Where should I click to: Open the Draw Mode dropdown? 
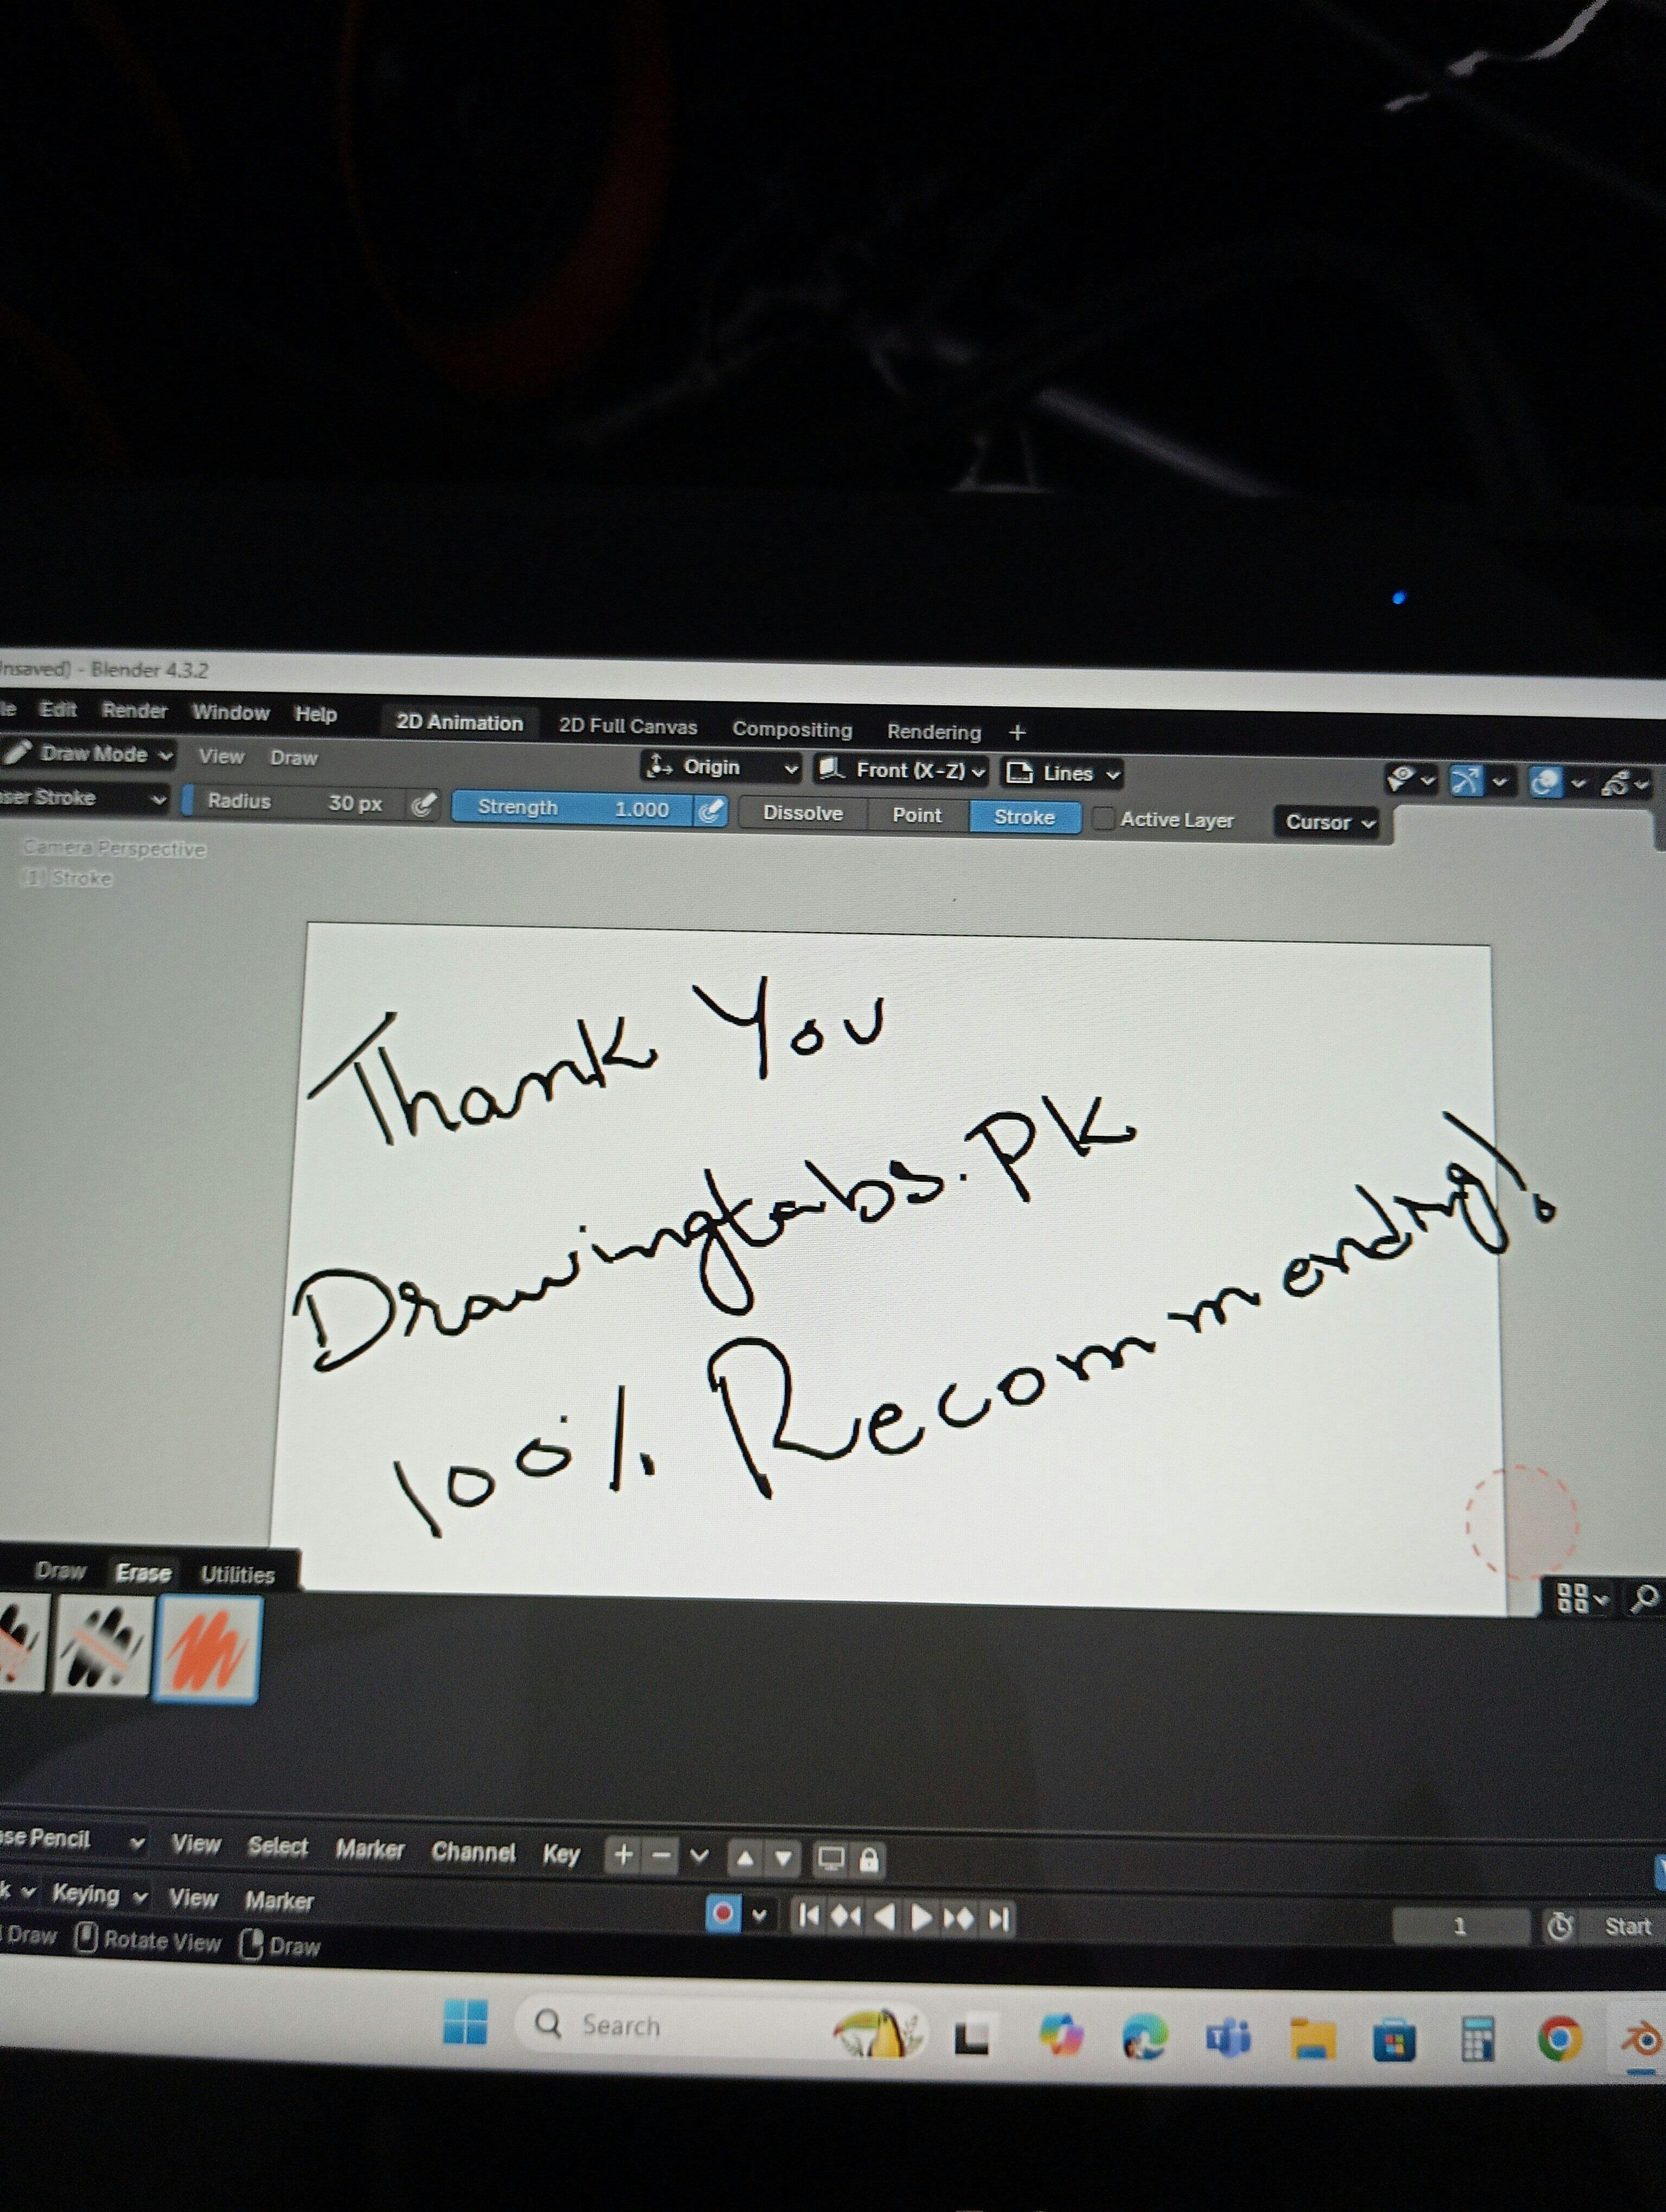click(88, 754)
